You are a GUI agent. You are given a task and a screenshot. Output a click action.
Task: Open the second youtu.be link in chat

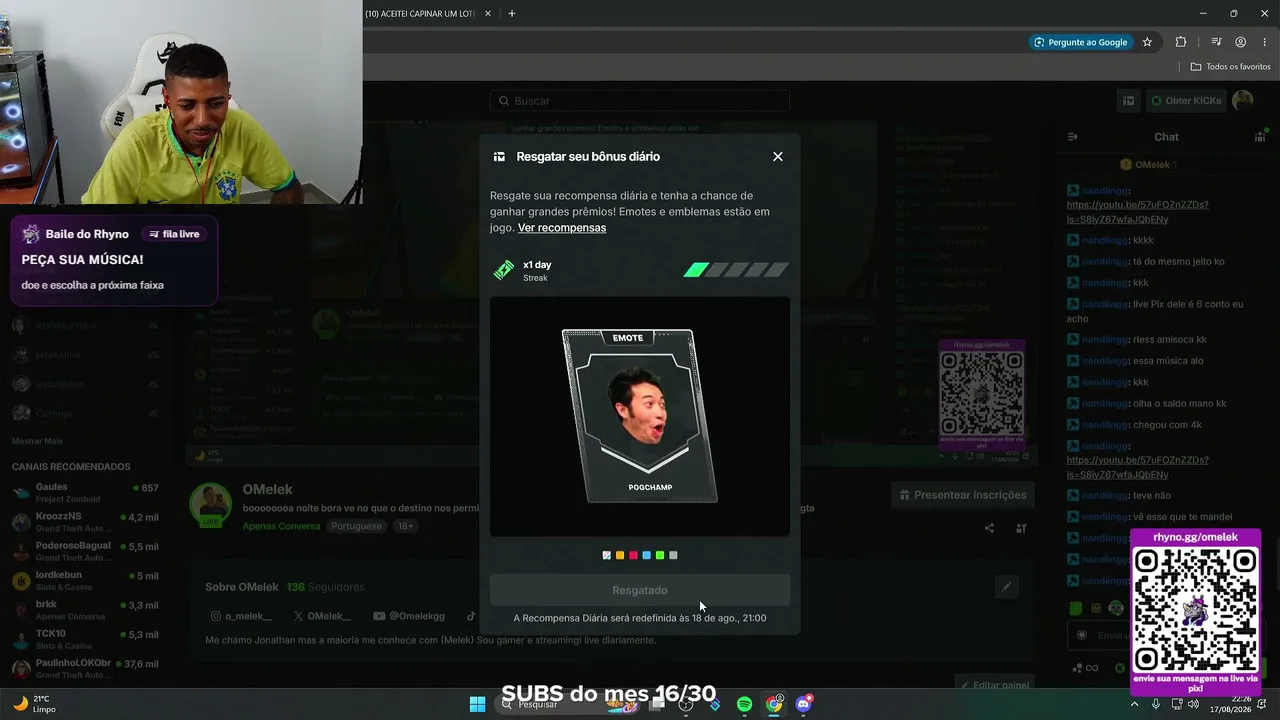[1137, 467]
